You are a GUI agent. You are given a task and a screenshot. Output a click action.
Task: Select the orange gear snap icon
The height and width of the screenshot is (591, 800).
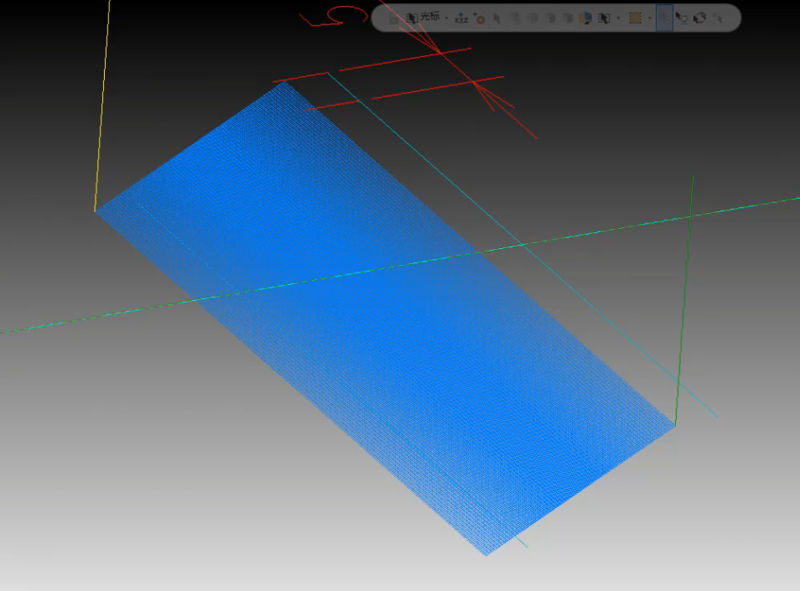[479, 18]
